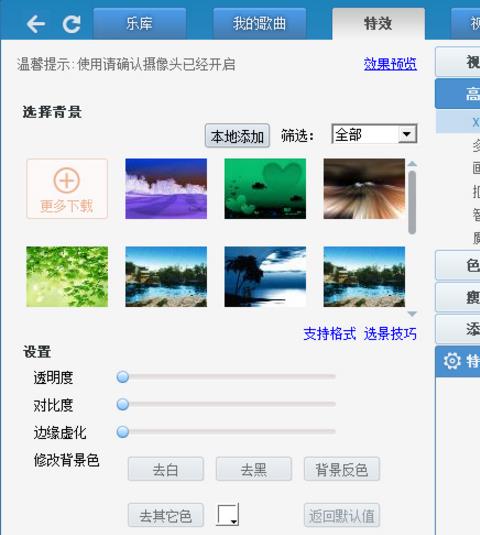The height and width of the screenshot is (535, 480).
Task: Open the 选景技巧 link
Action: pyautogui.click(x=390, y=333)
